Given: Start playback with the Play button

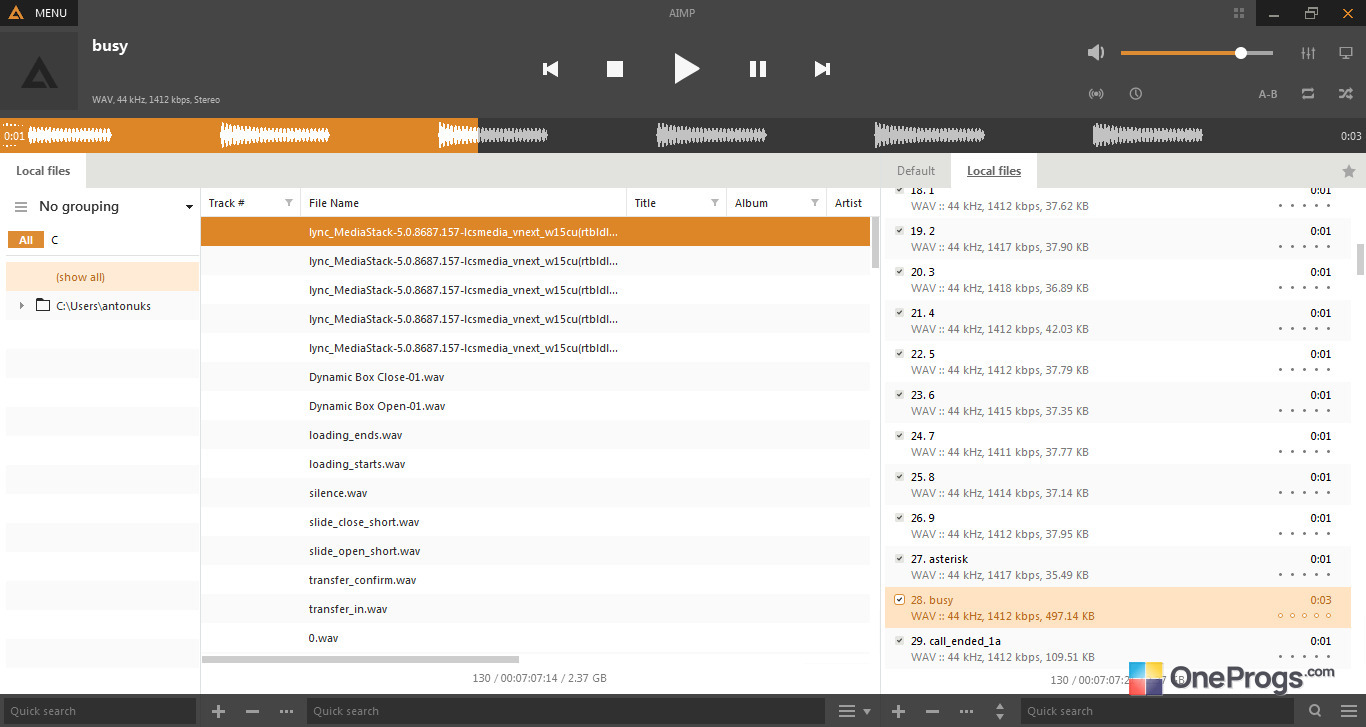Looking at the screenshot, I should [x=686, y=68].
